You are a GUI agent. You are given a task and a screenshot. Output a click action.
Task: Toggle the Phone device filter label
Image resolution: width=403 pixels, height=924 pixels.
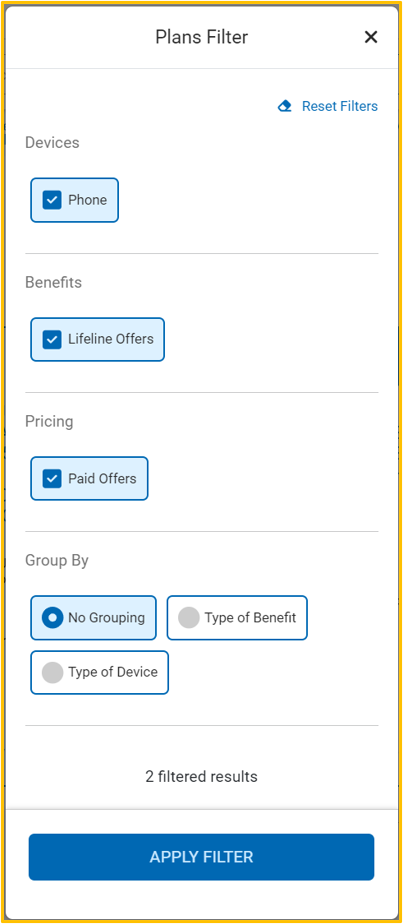88,200
